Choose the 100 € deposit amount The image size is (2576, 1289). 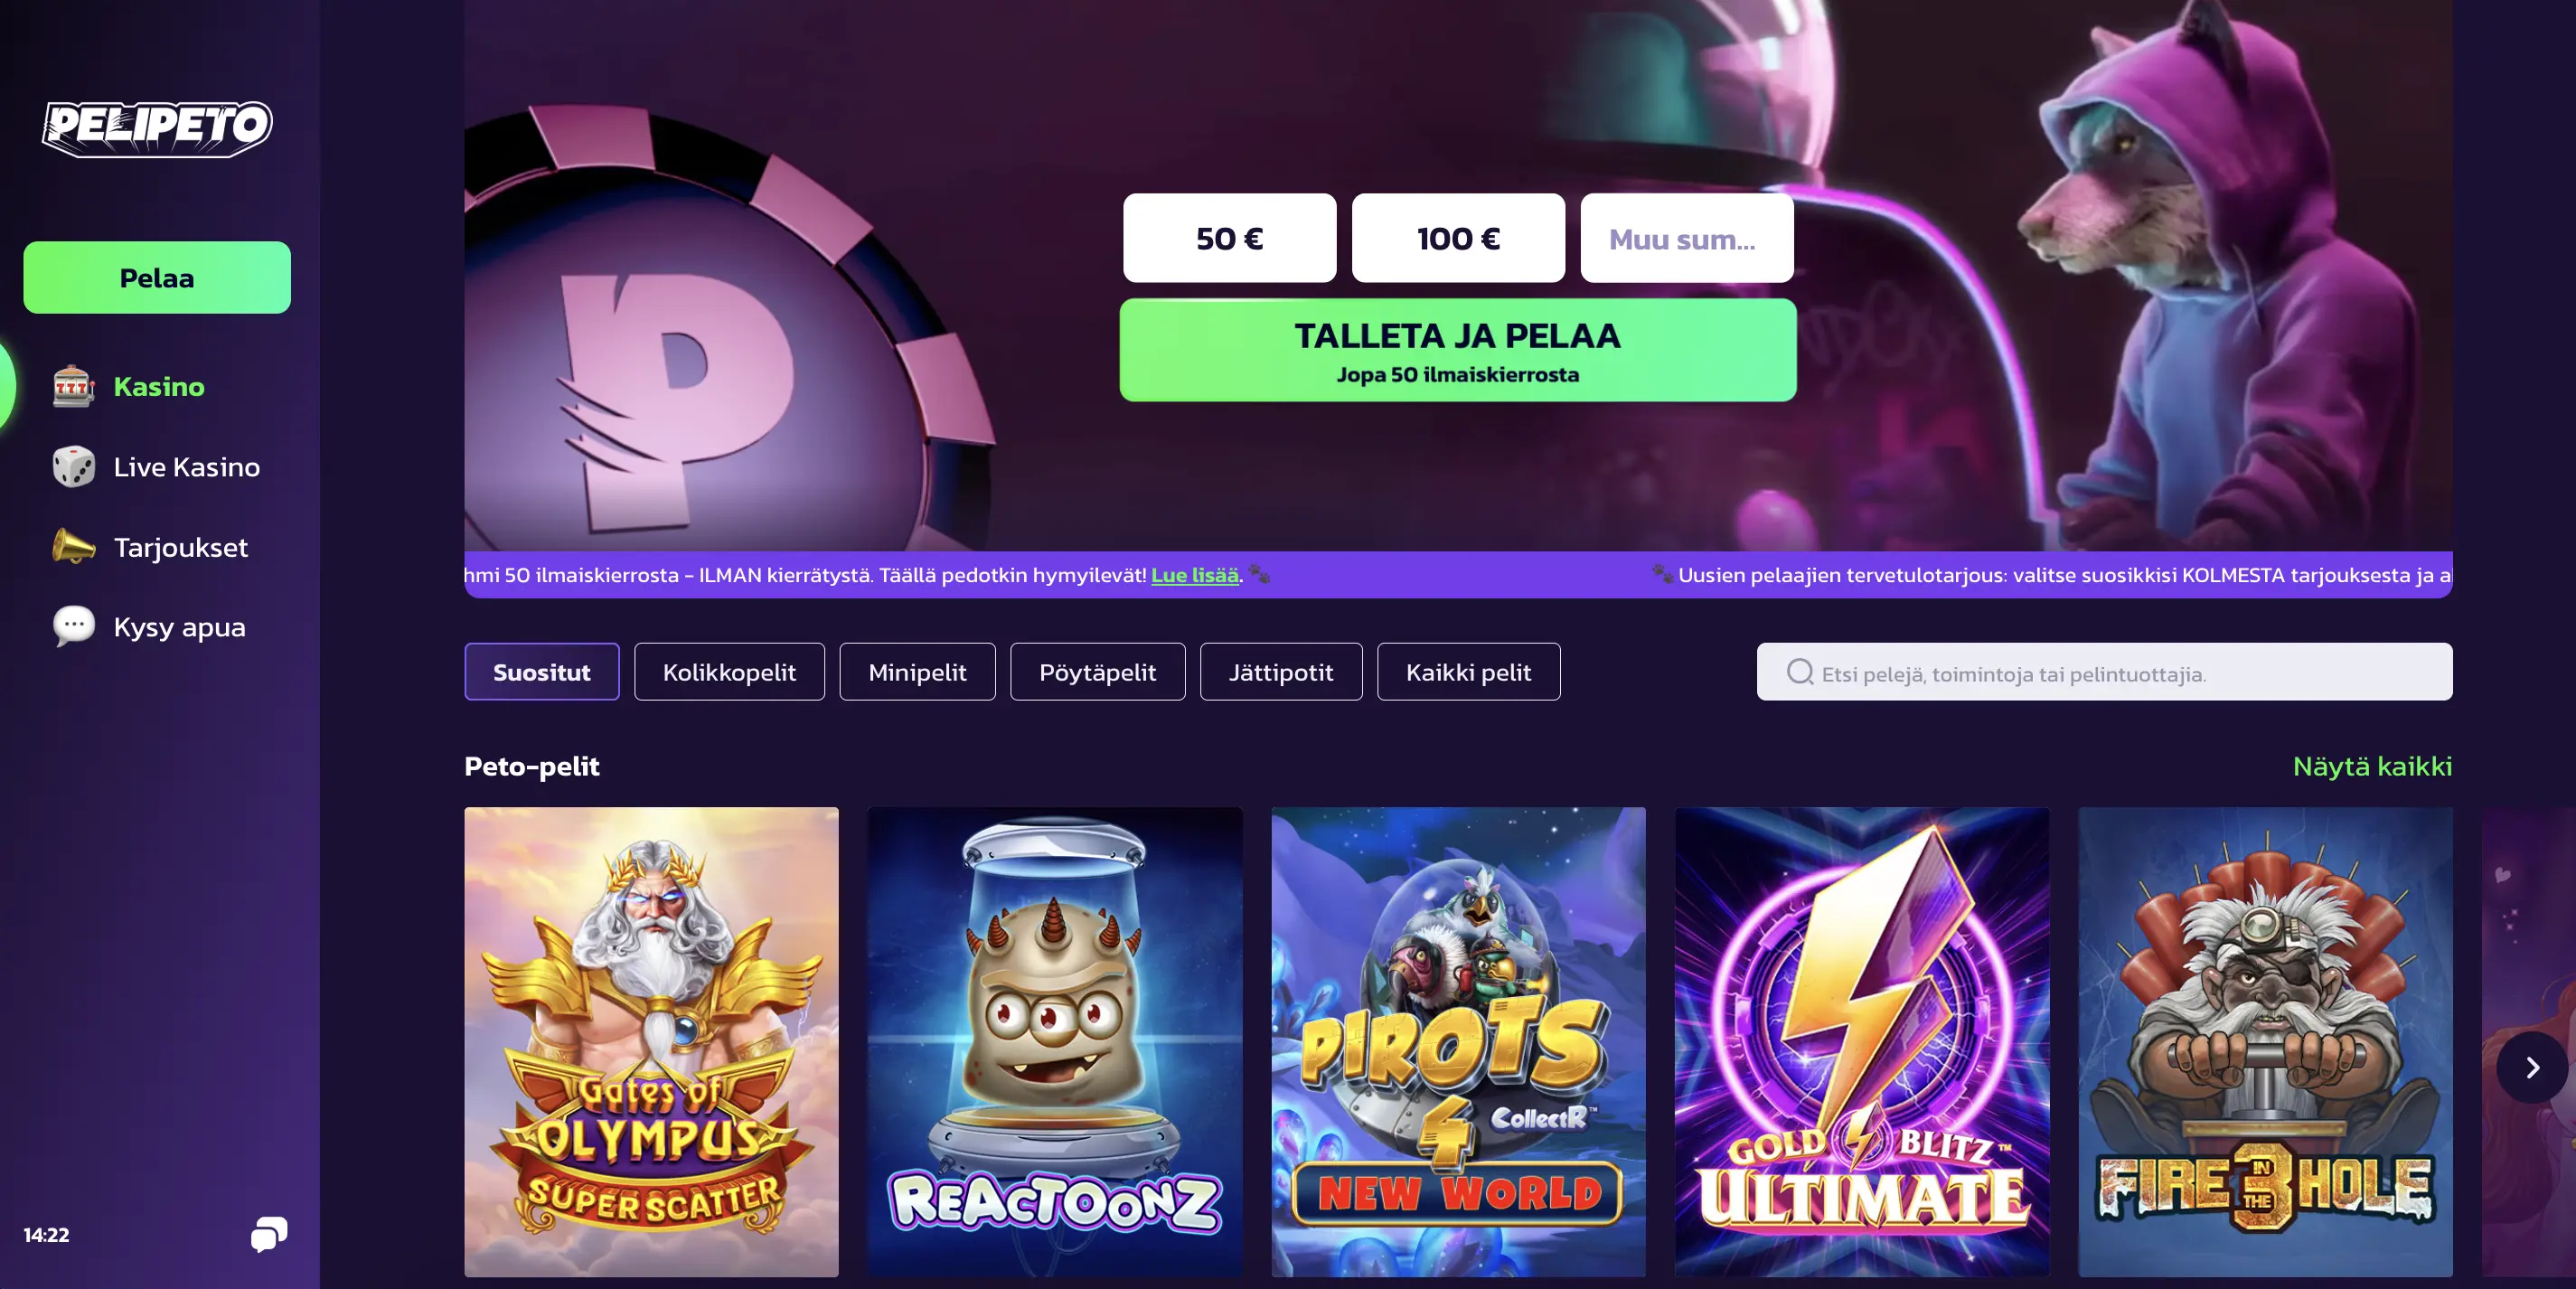pos(1458,238)
